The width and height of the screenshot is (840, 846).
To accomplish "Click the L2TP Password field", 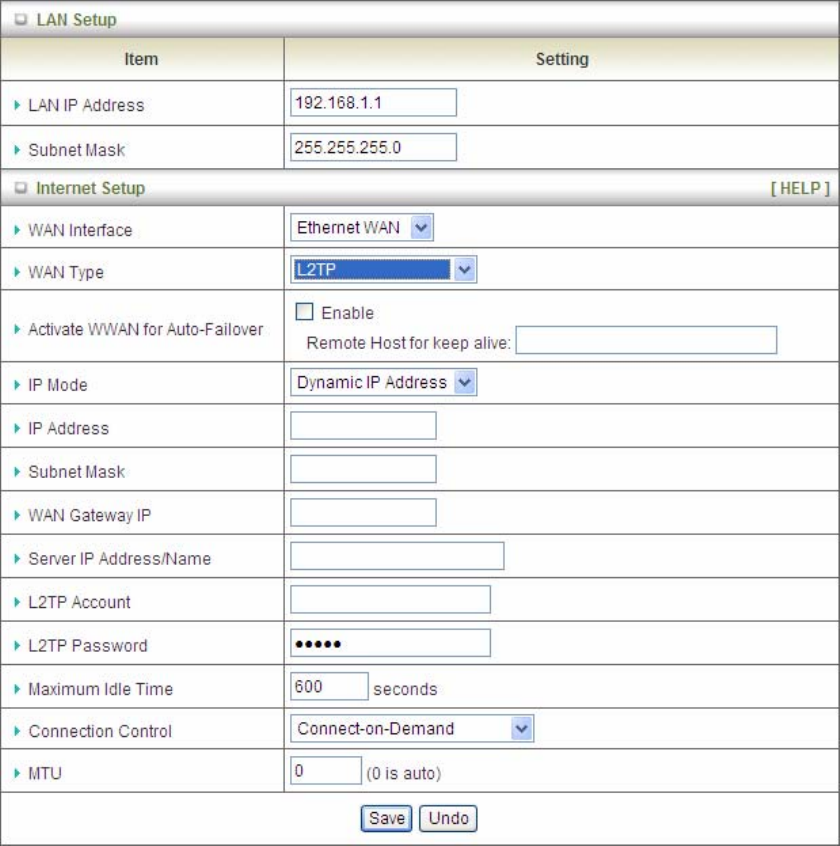I will pyautogui.click(x=390, y=643).
